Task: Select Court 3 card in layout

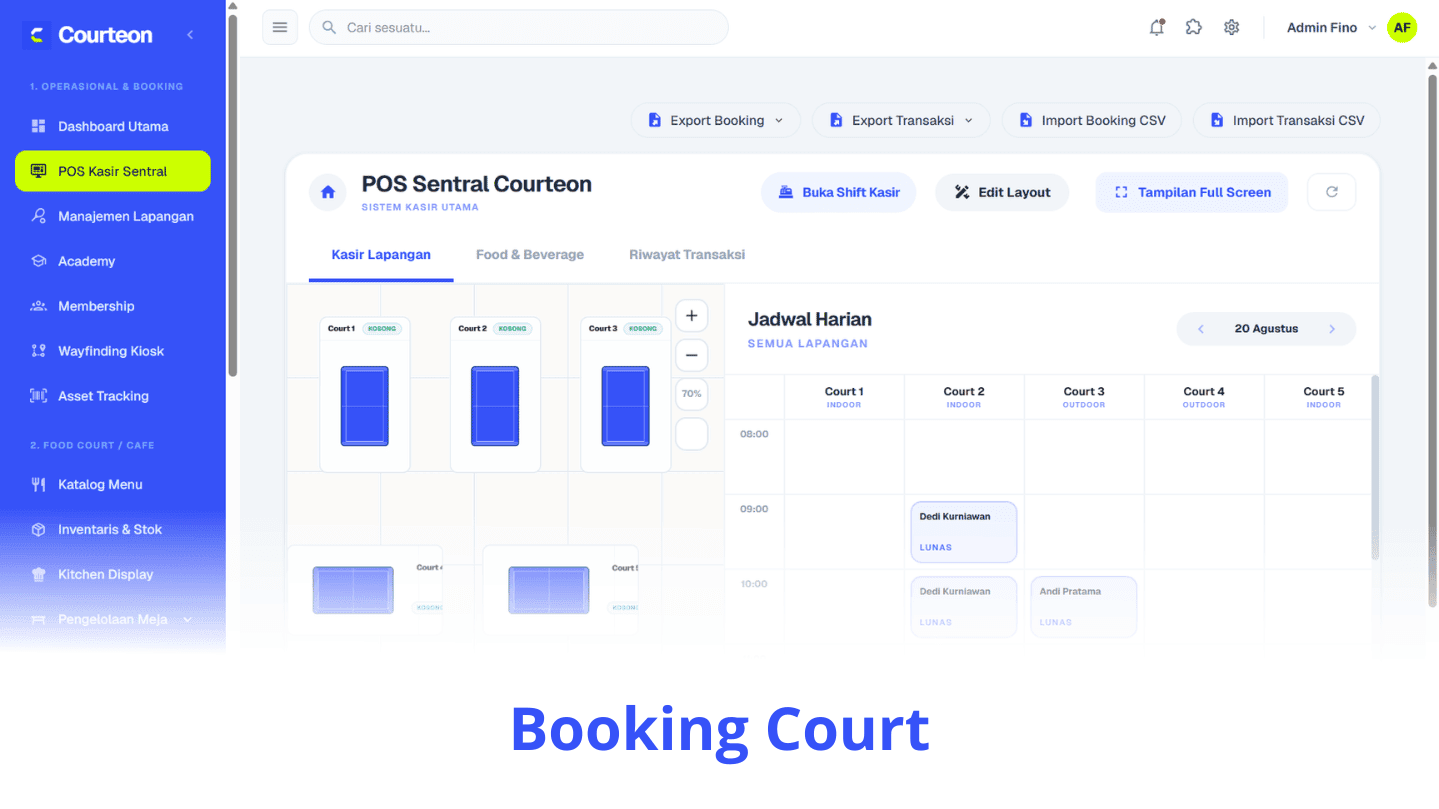Action: click(x=626, y=394)
